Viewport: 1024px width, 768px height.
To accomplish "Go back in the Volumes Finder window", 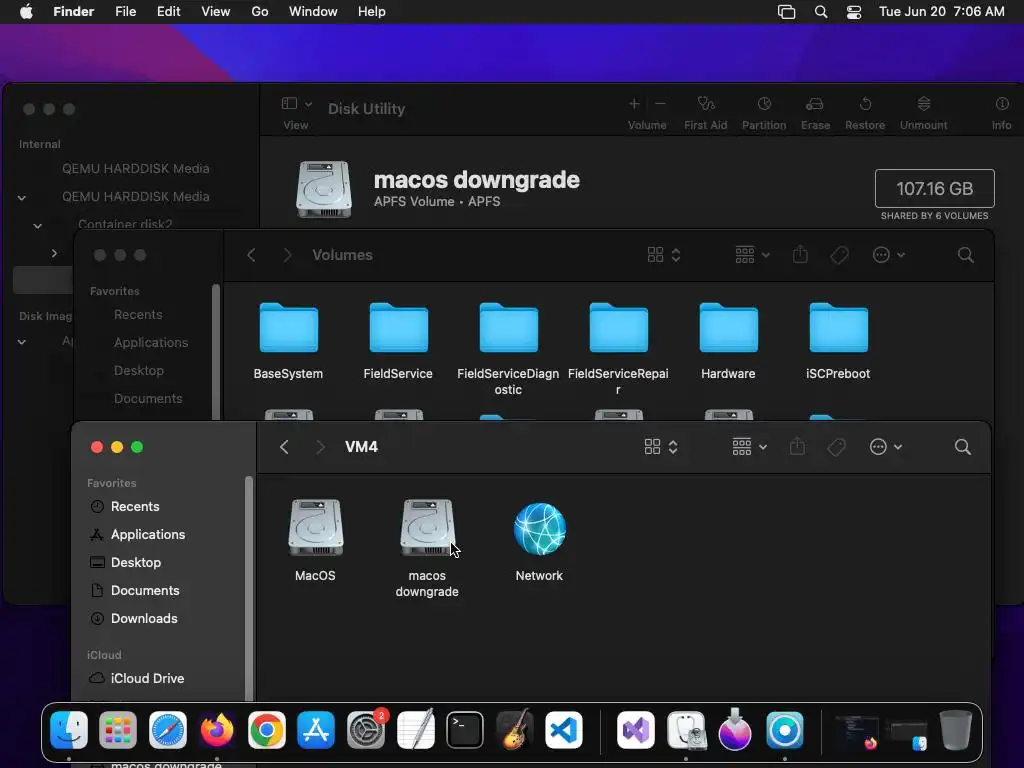I will pos(251,255).
